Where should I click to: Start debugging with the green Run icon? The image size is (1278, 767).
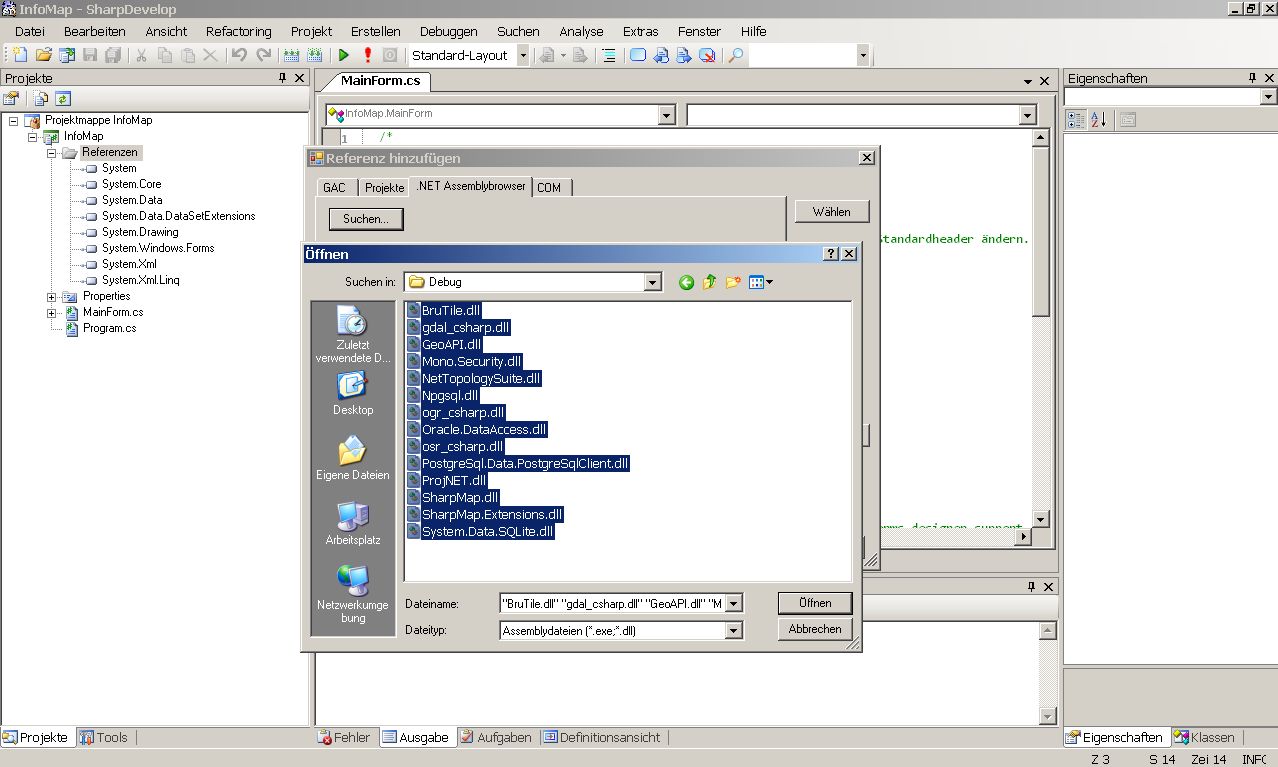point(343,55)
